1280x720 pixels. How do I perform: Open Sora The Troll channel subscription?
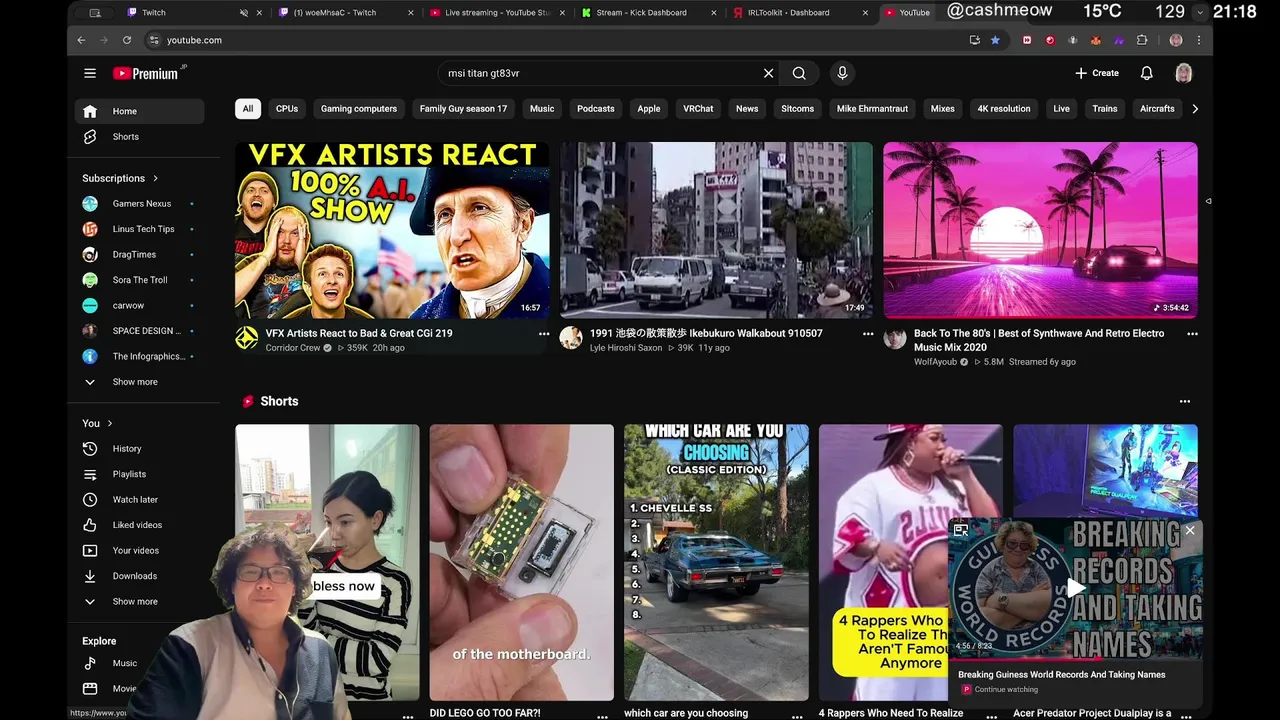pyautogui.click(x=139, y=280)
